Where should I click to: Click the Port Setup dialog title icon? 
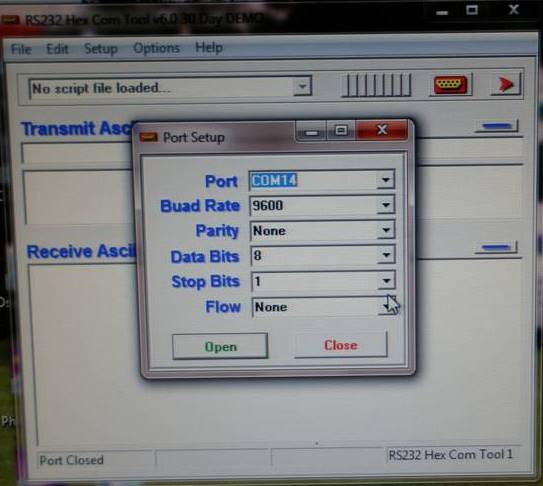(x=148, y=137)
